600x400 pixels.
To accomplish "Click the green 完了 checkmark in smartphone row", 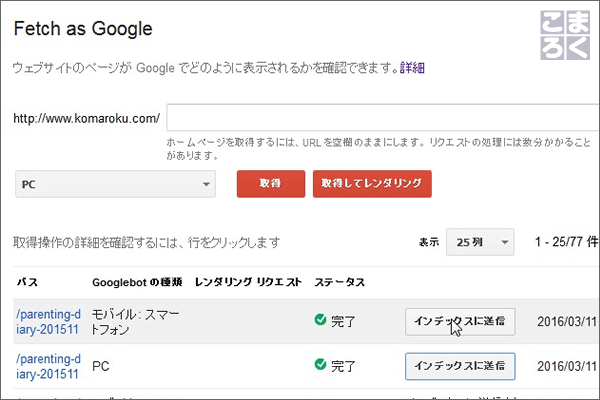I will coord(320,320).
